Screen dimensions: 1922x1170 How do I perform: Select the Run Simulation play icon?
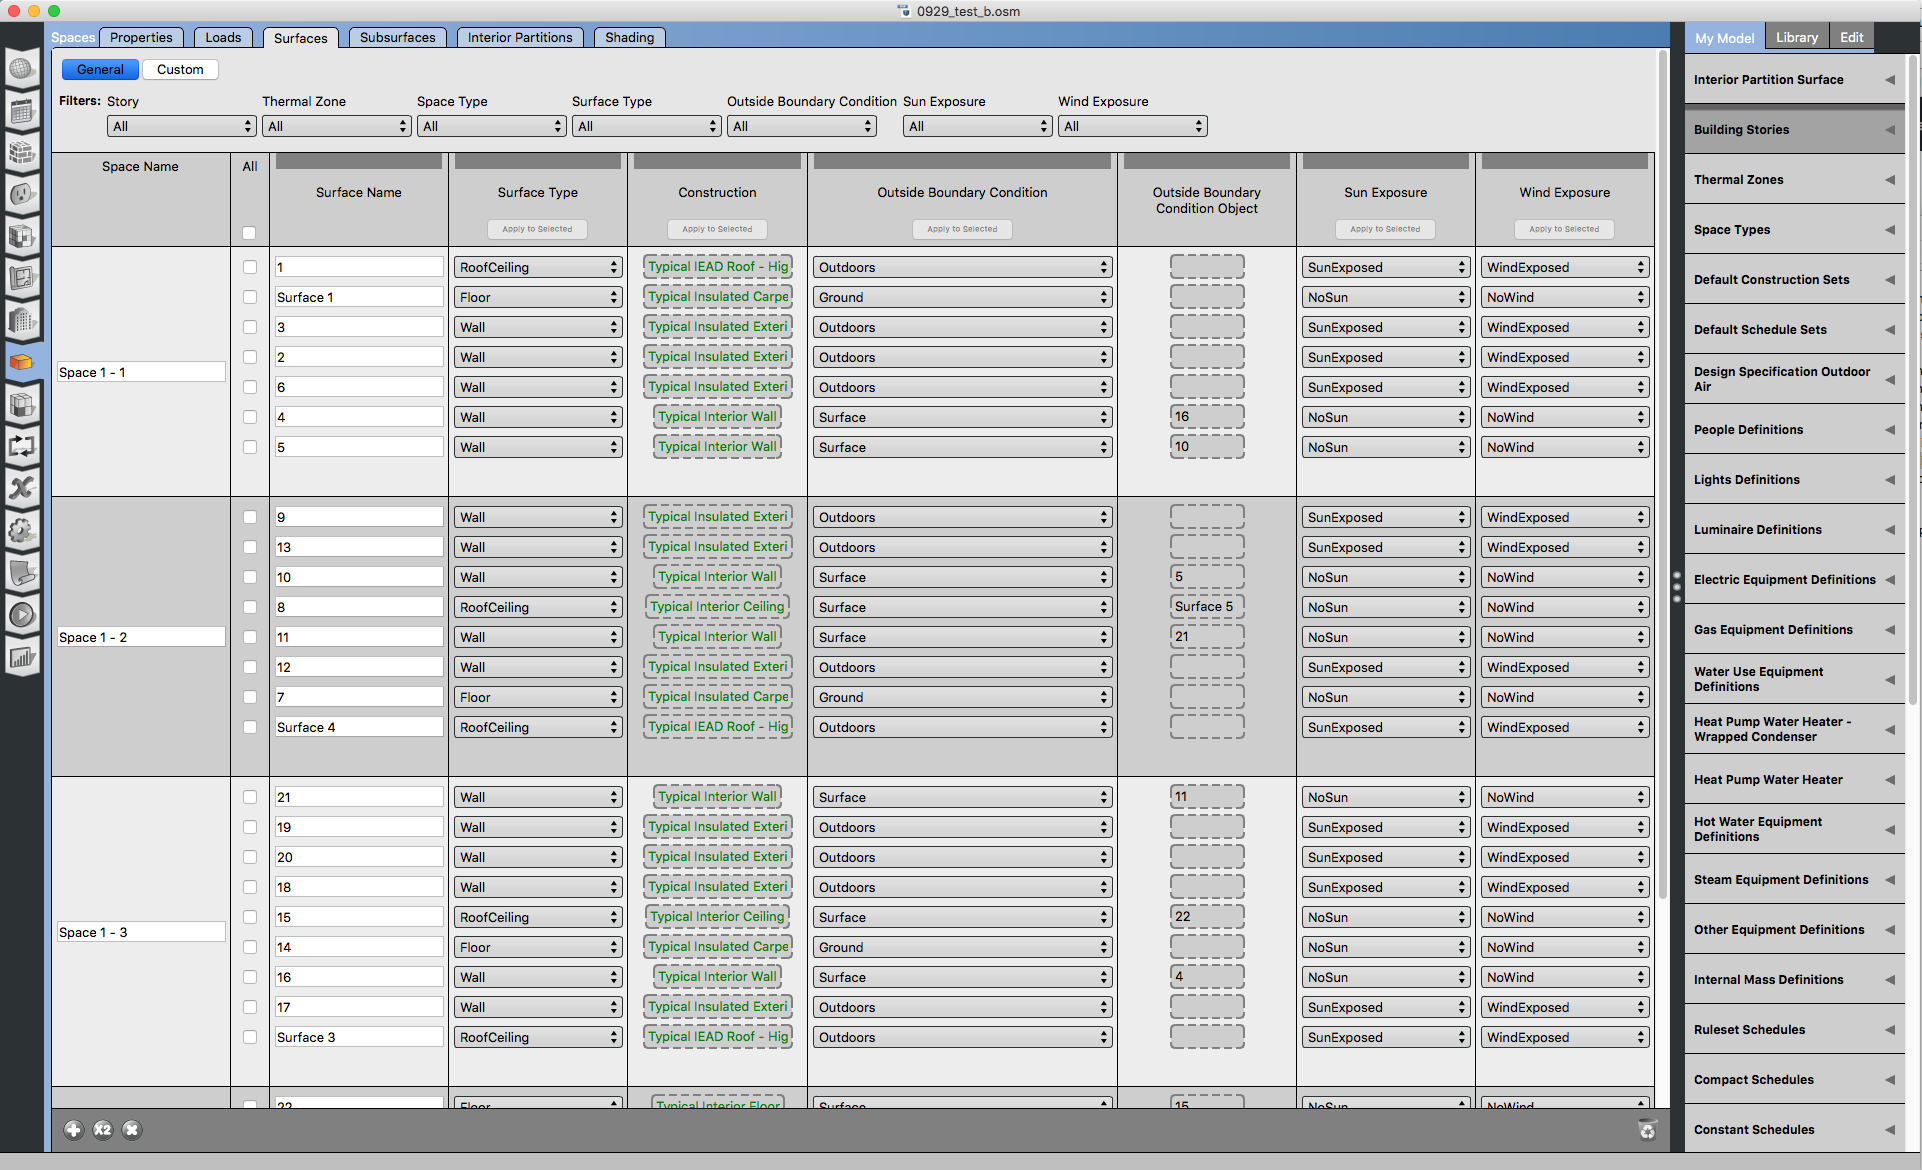point(23,615)
